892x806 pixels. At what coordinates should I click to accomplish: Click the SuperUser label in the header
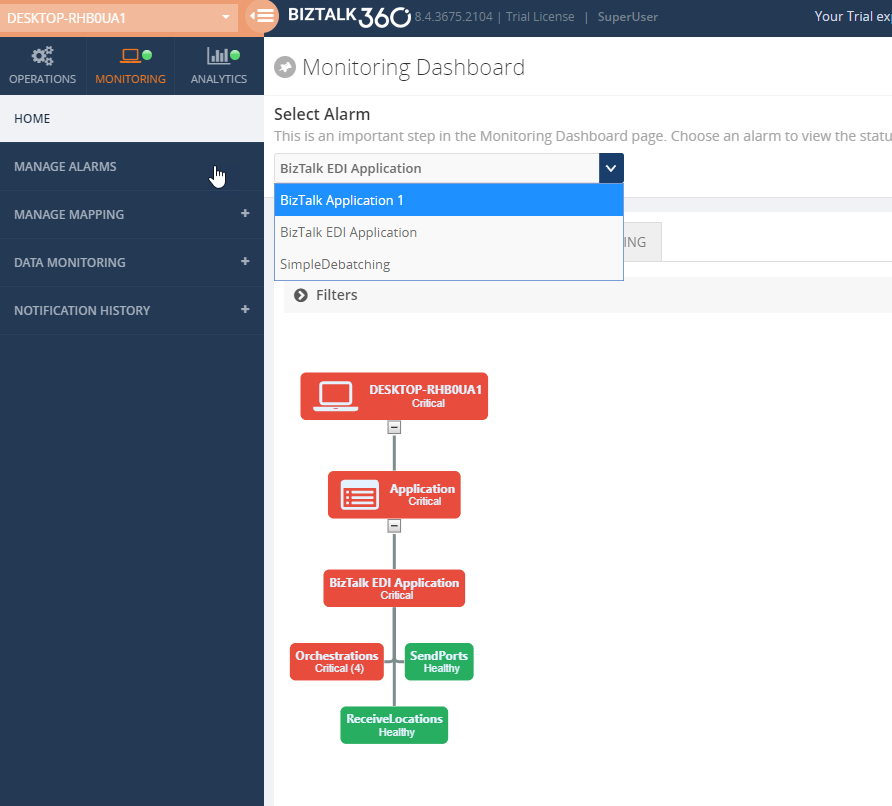pyautogui.click(x=627, y=17)
